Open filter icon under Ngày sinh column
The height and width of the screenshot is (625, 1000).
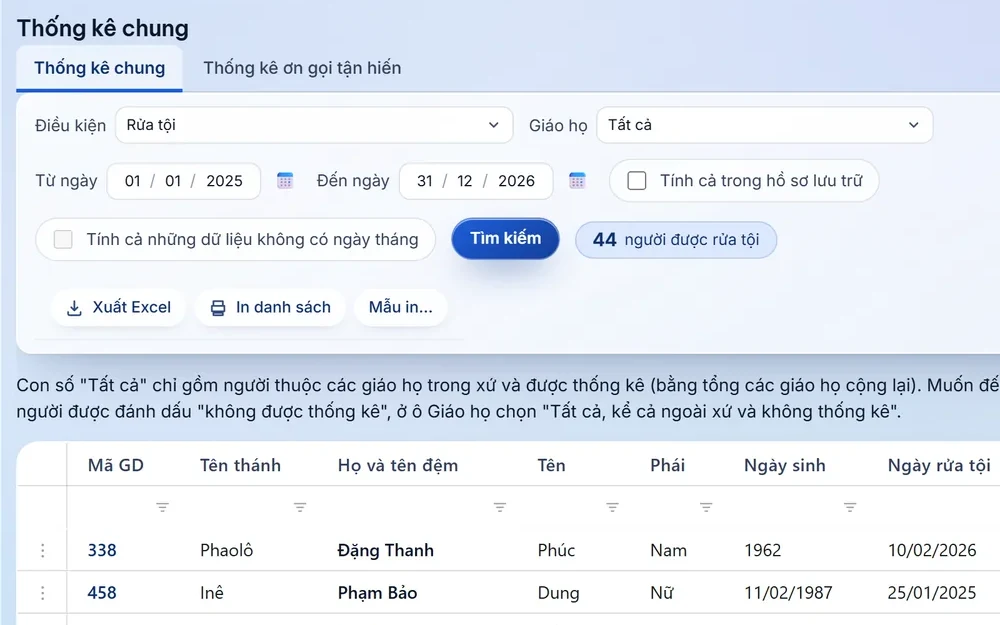(x=850, y=508)
